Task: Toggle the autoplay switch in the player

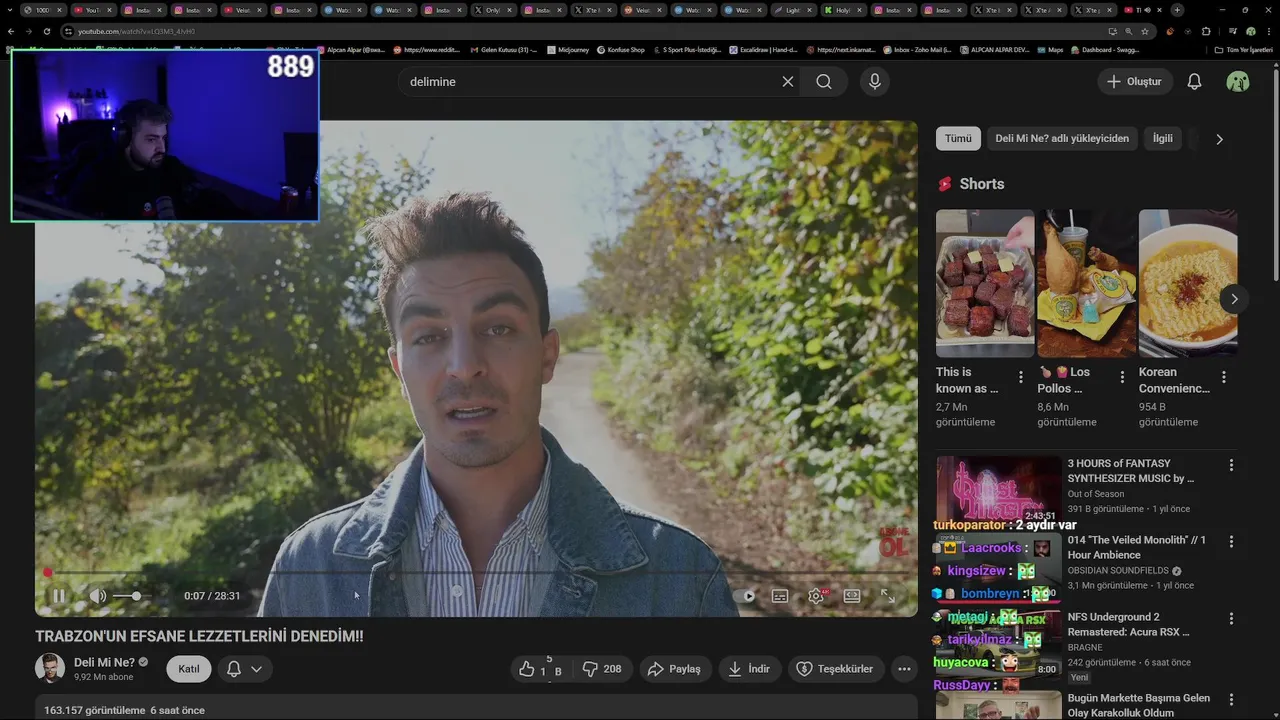Action: tap(745, 596)
